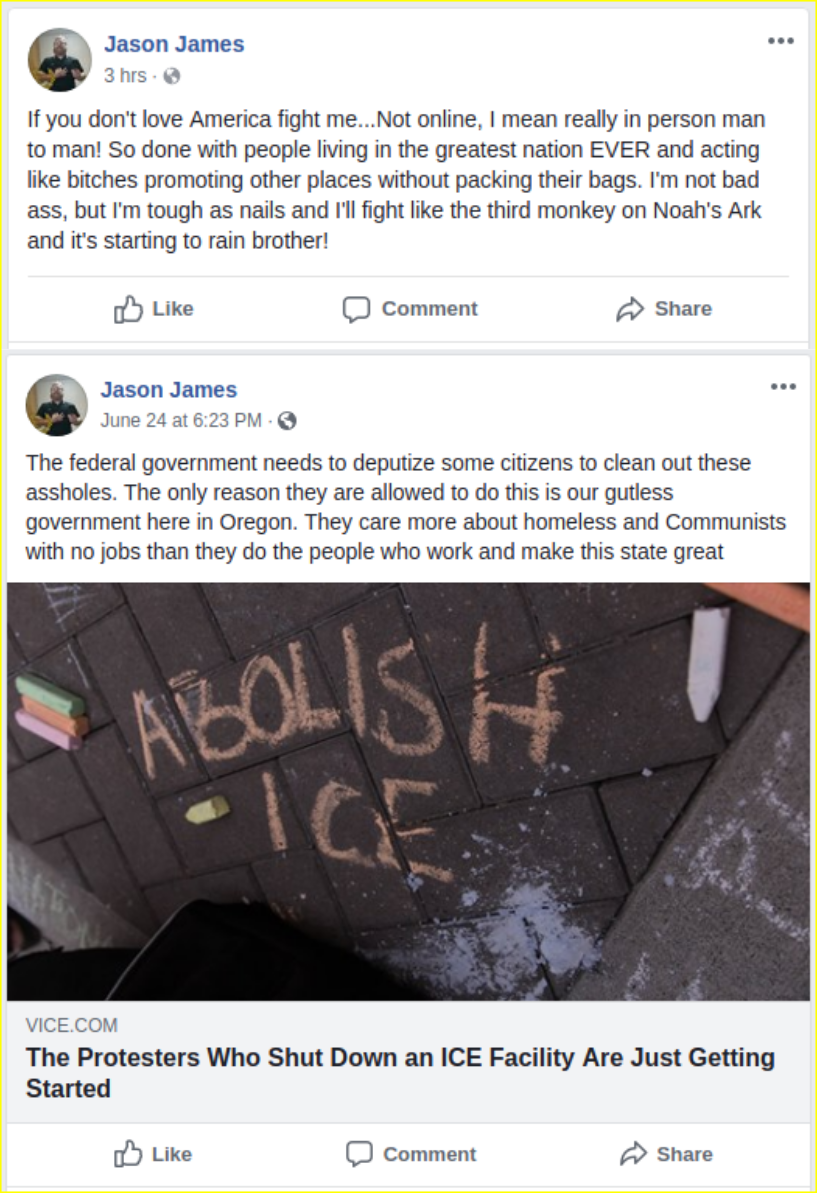Click the VICE.COM source label
This screenshot has height=1193, width=817.
pos(72,1025)
